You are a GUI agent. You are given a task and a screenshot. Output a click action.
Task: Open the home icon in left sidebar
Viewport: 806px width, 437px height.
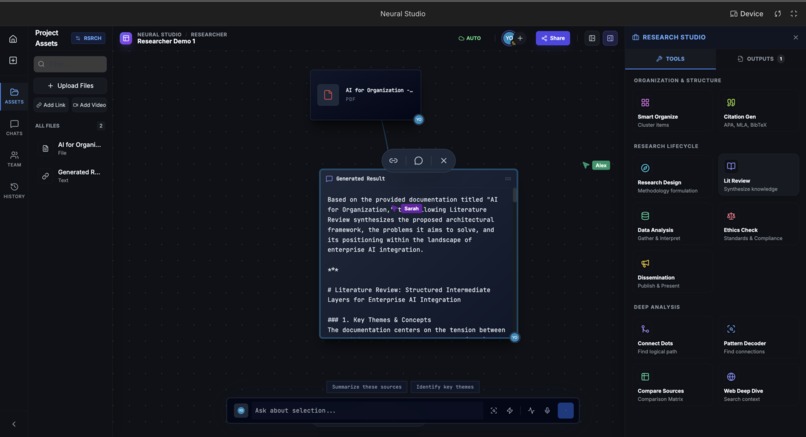pyautogui.click(x=13, y=39)
